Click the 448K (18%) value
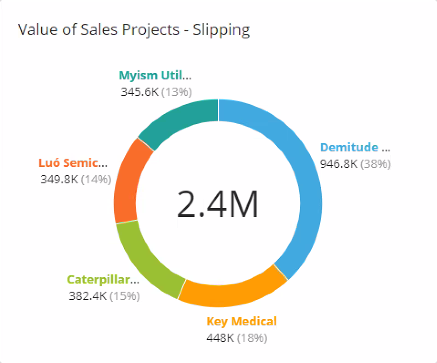Viewport: 437px width, 363px height. point(237,338)
